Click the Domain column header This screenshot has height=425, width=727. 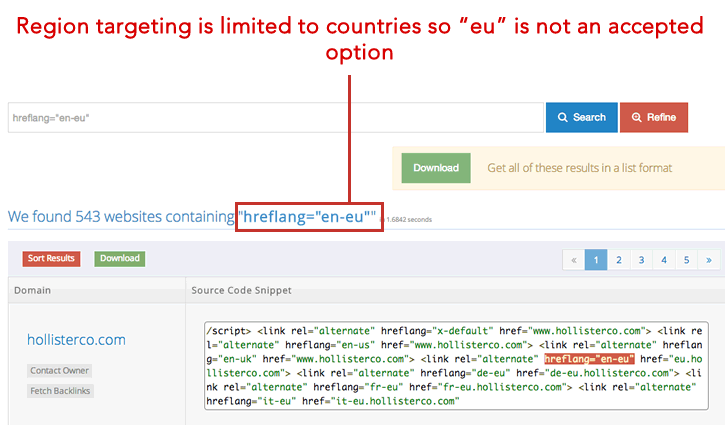(x=32, y=291)
